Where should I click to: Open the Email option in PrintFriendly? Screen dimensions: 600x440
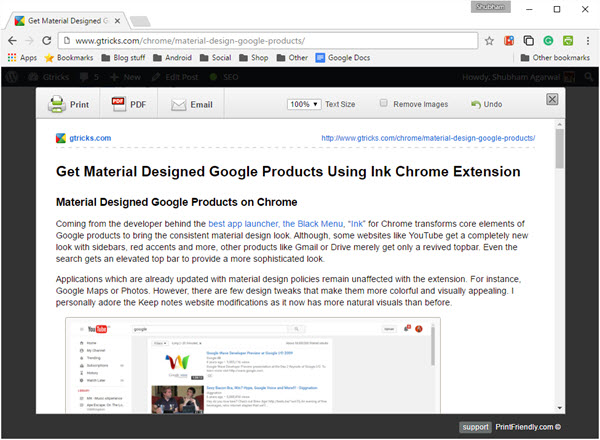tap(191, 104)
